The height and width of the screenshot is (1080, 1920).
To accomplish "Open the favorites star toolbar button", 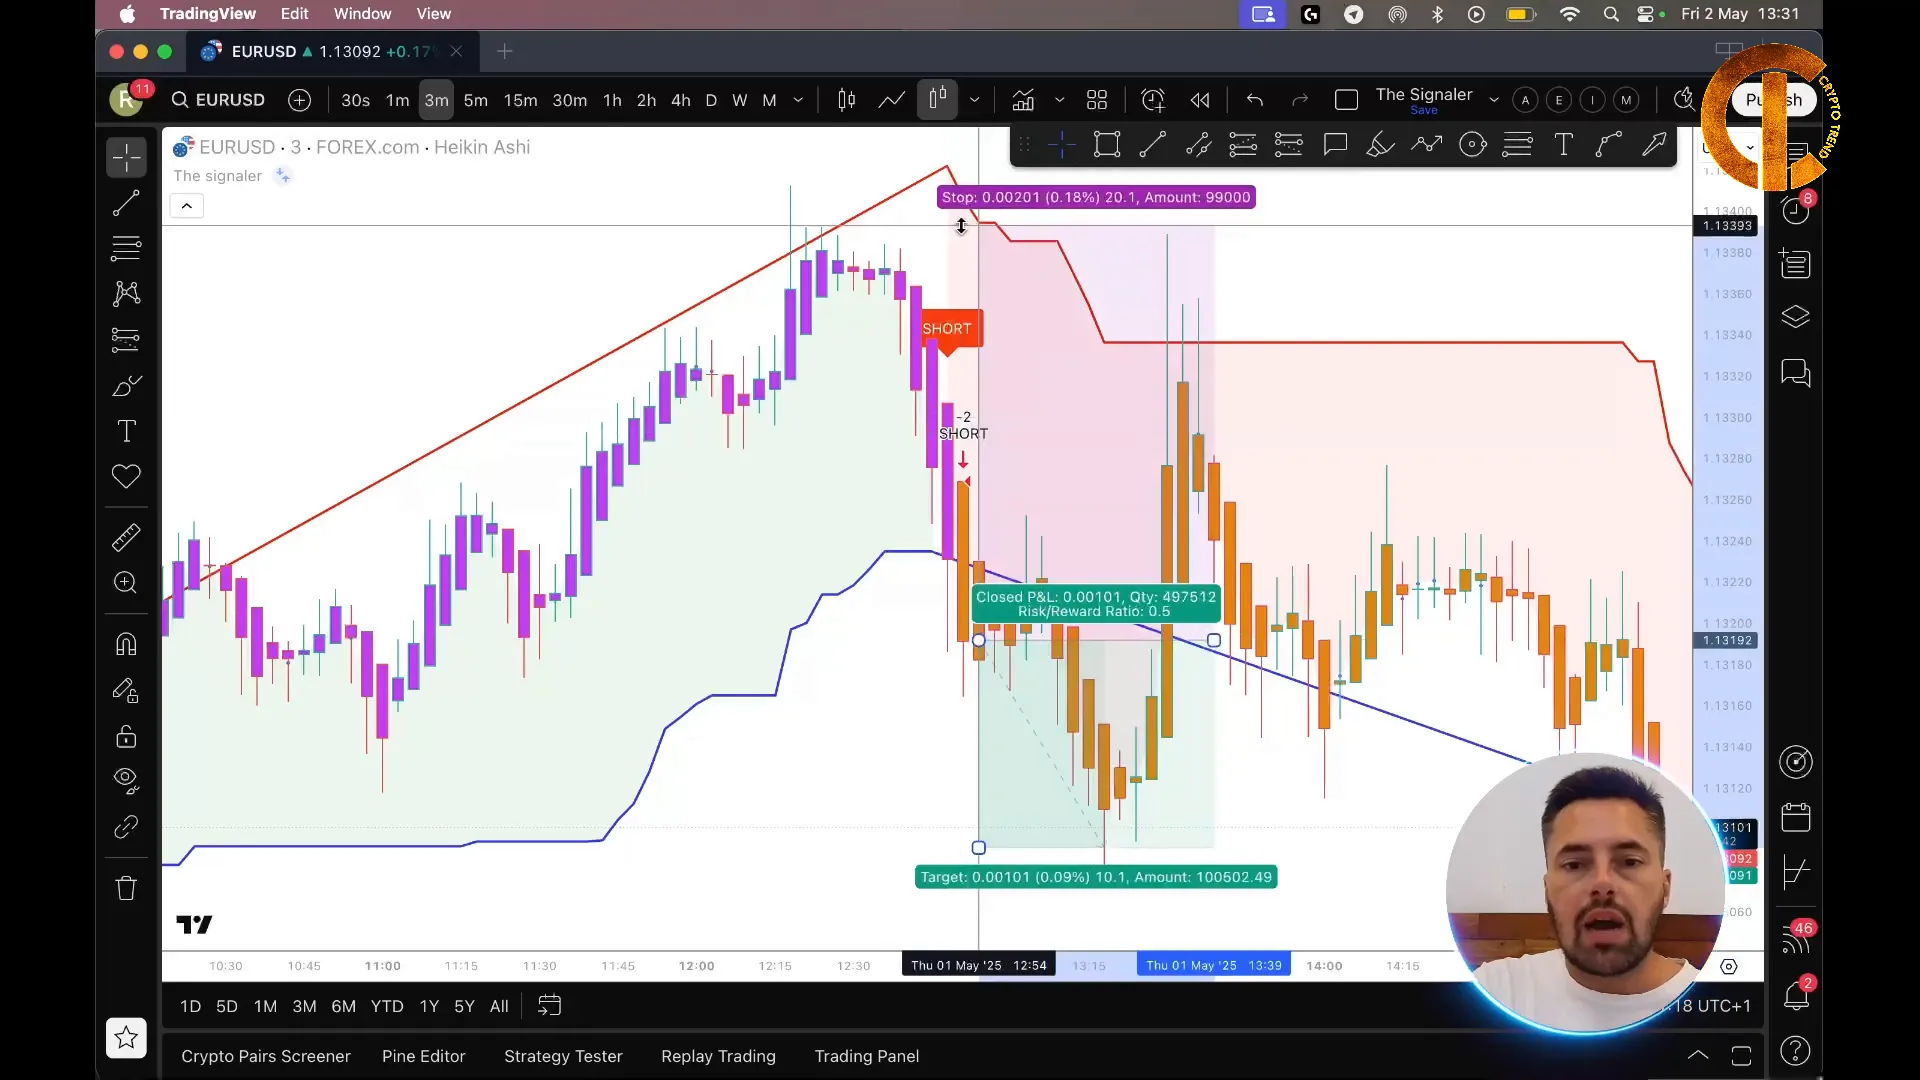I will 126,1038.
